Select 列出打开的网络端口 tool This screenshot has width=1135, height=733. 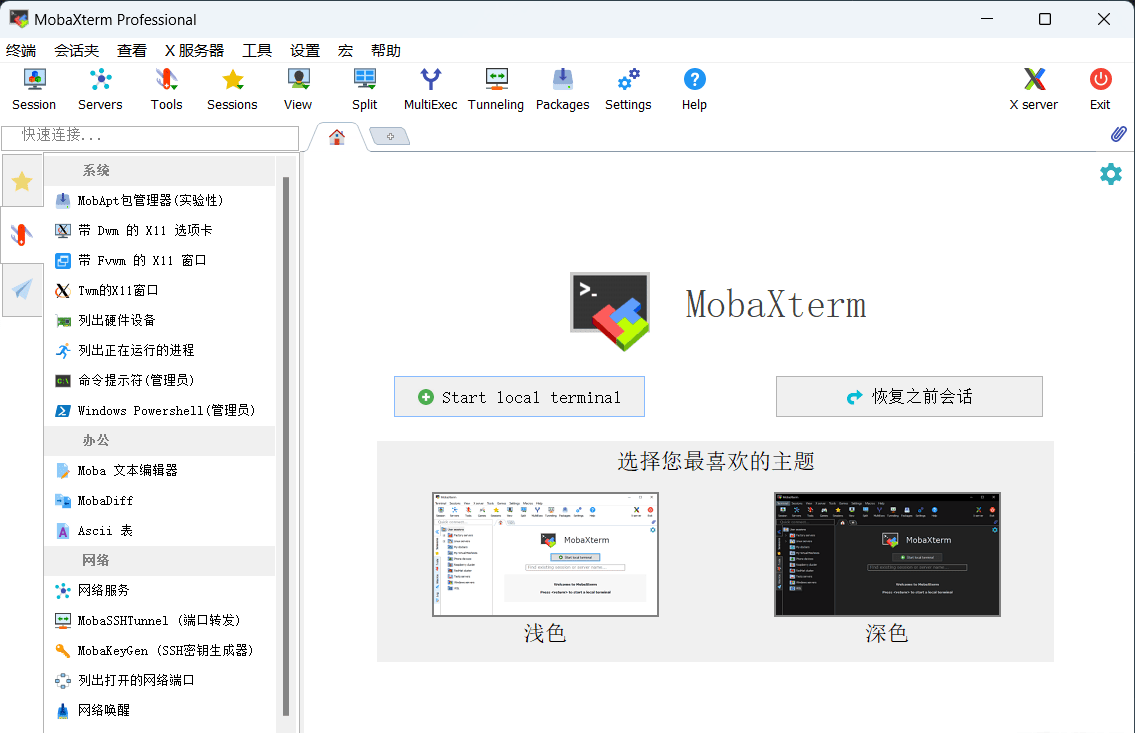[159, 680]
